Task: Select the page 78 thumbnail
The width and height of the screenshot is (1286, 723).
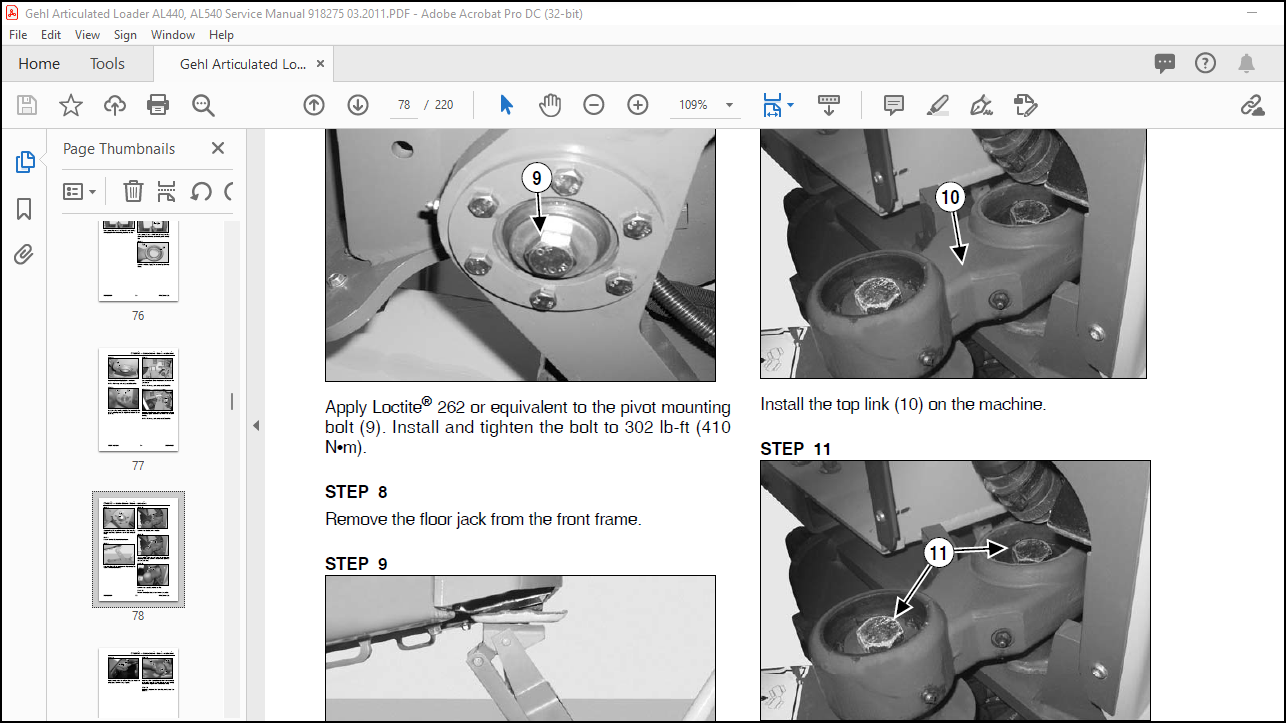Action: point(138,549)
